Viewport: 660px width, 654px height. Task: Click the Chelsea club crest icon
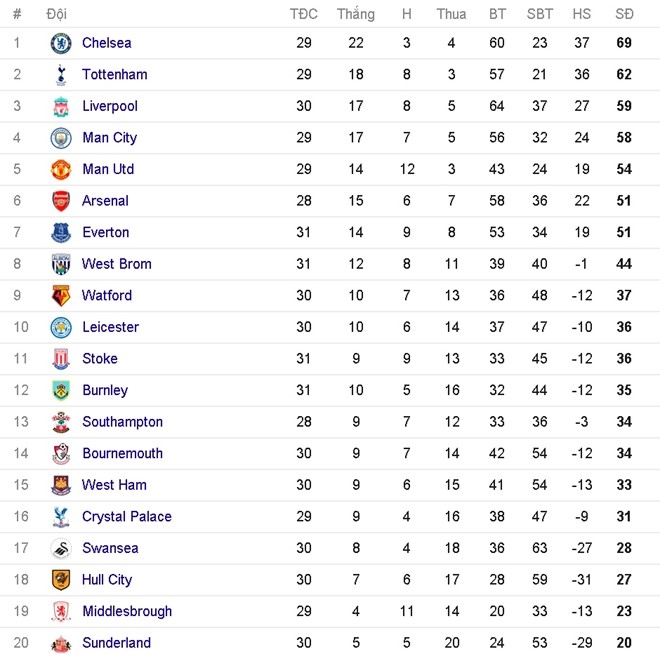(61, 43)
